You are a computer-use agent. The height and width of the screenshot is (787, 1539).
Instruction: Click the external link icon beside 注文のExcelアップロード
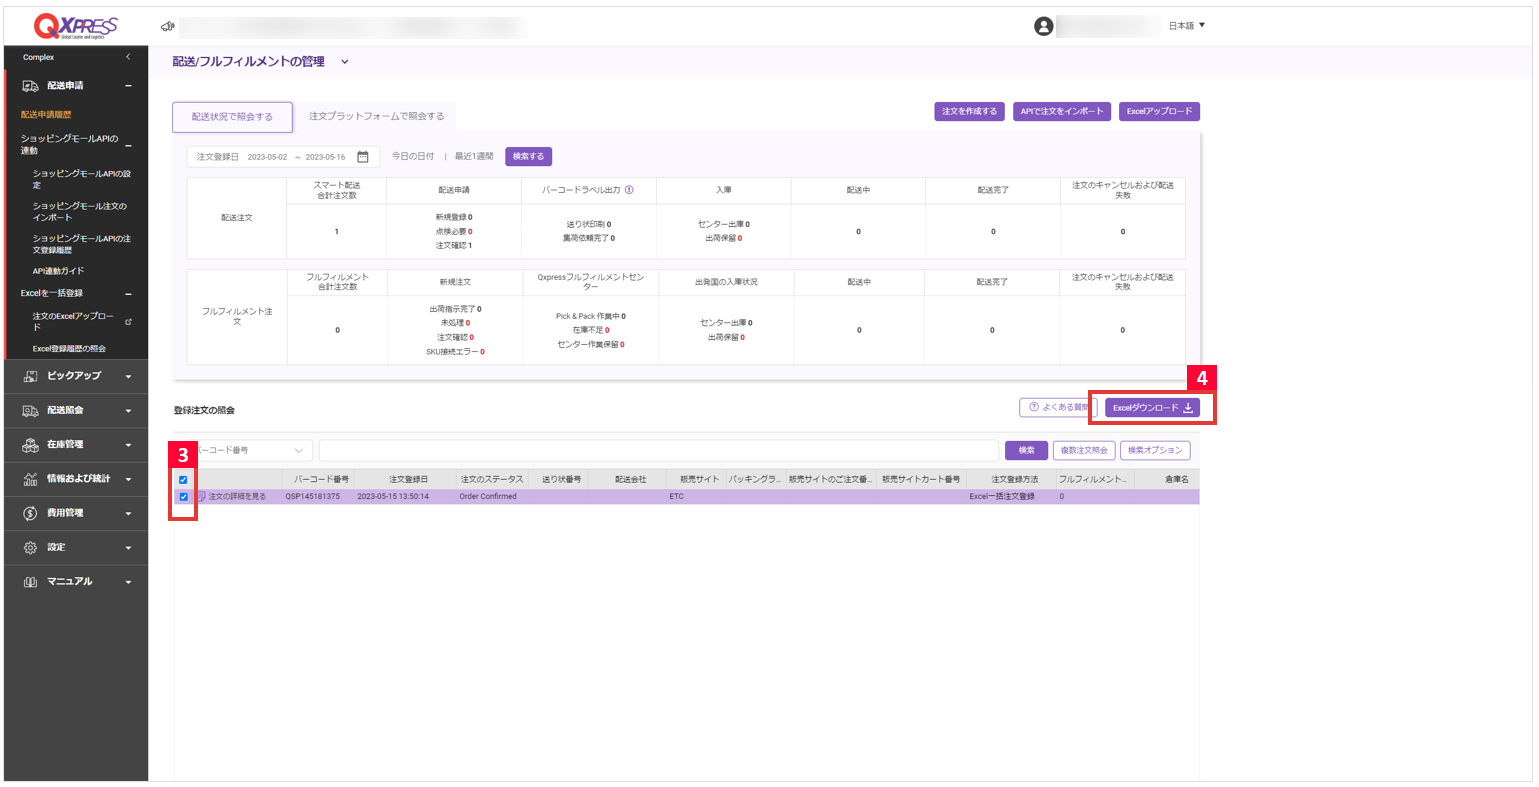tap(128, 322)
